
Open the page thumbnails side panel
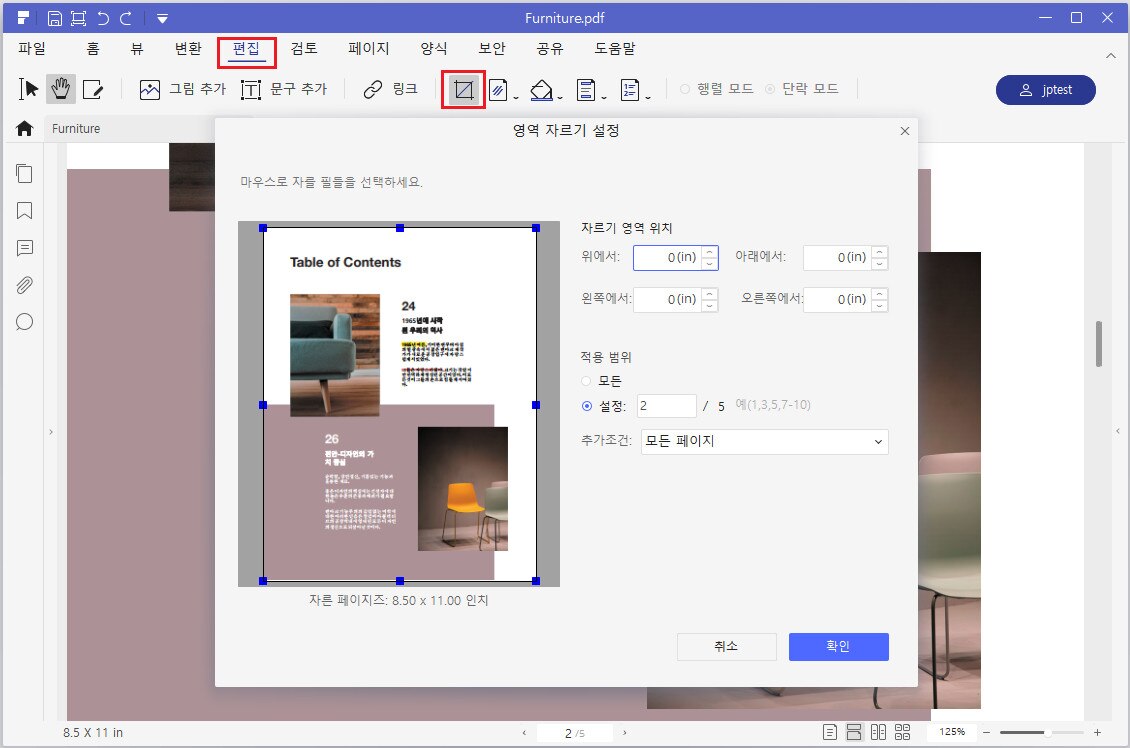pyautogui.click(x=25, y=174)
